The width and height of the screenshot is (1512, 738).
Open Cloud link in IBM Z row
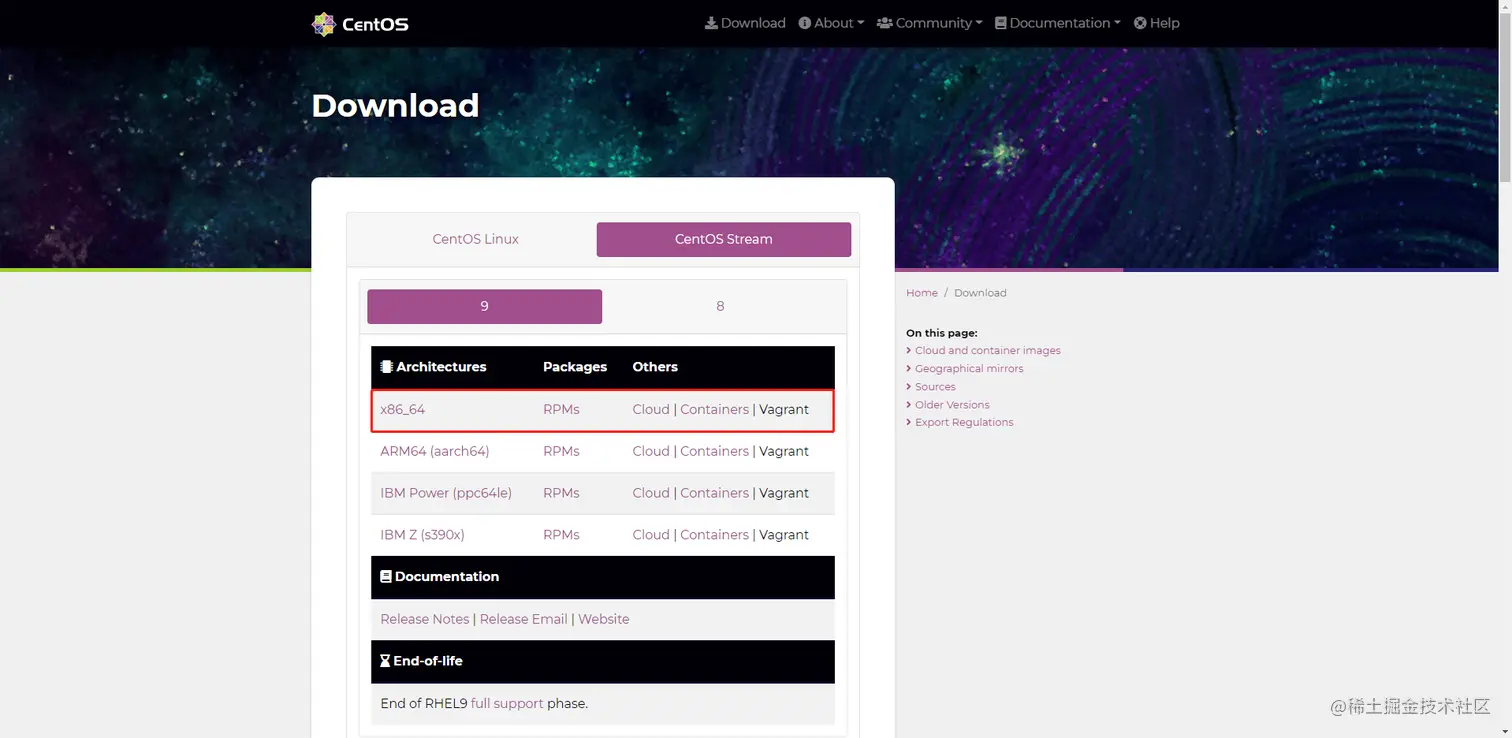point(651,535)
